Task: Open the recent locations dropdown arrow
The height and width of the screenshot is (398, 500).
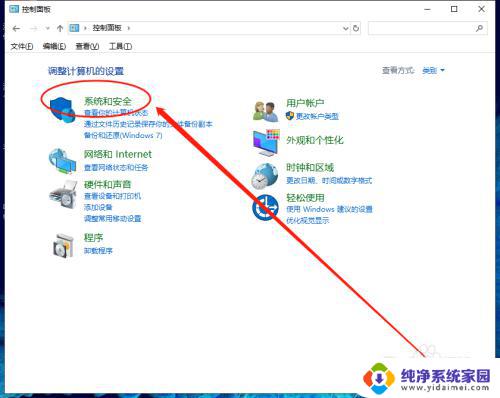Action: pos(48,28)
